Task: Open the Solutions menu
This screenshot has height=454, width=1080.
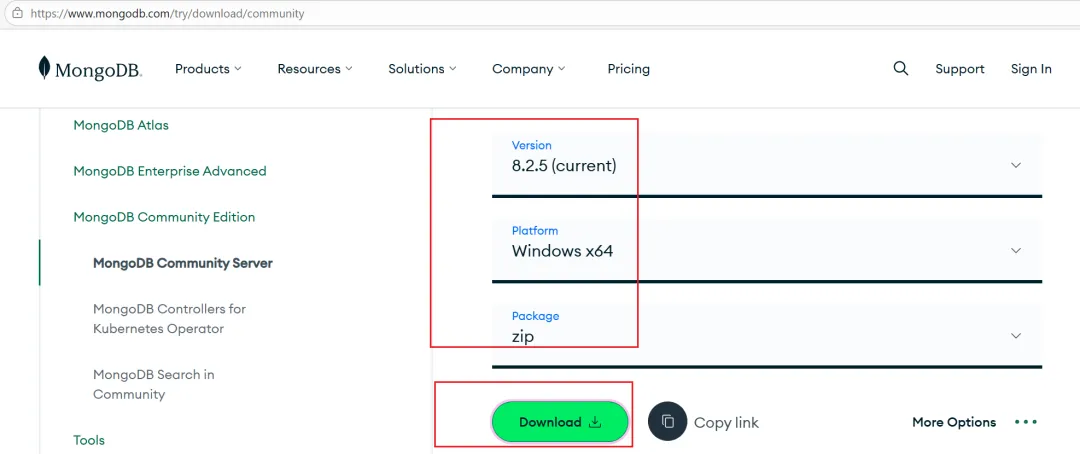Action: pos(422,69)
